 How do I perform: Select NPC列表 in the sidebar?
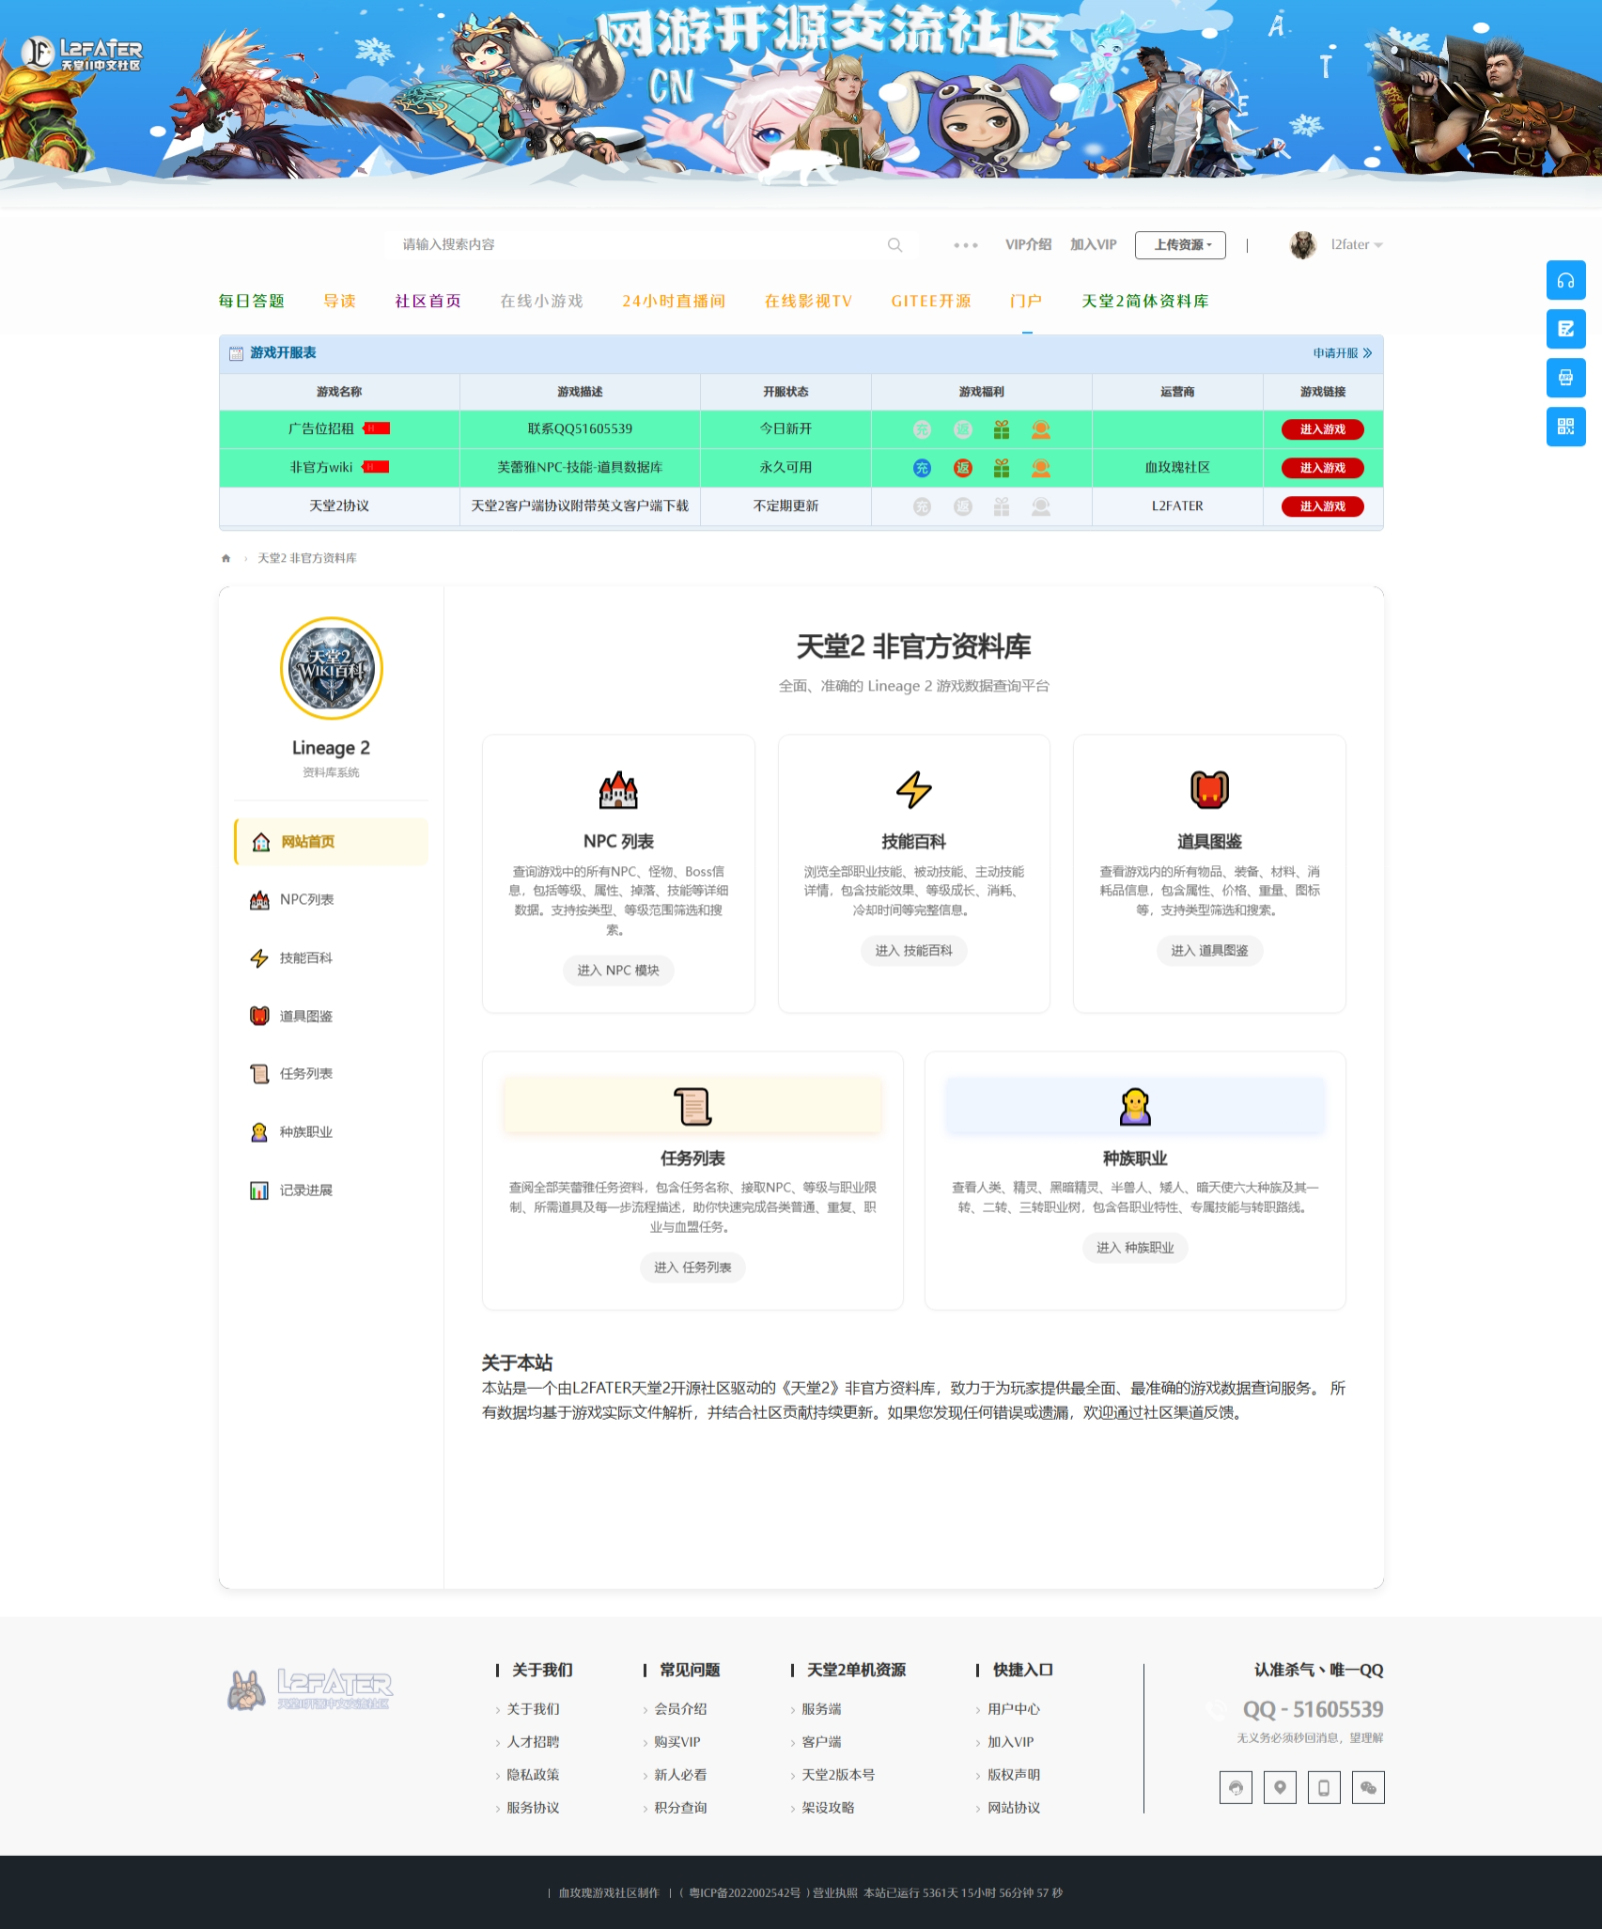tap(331, 900)
